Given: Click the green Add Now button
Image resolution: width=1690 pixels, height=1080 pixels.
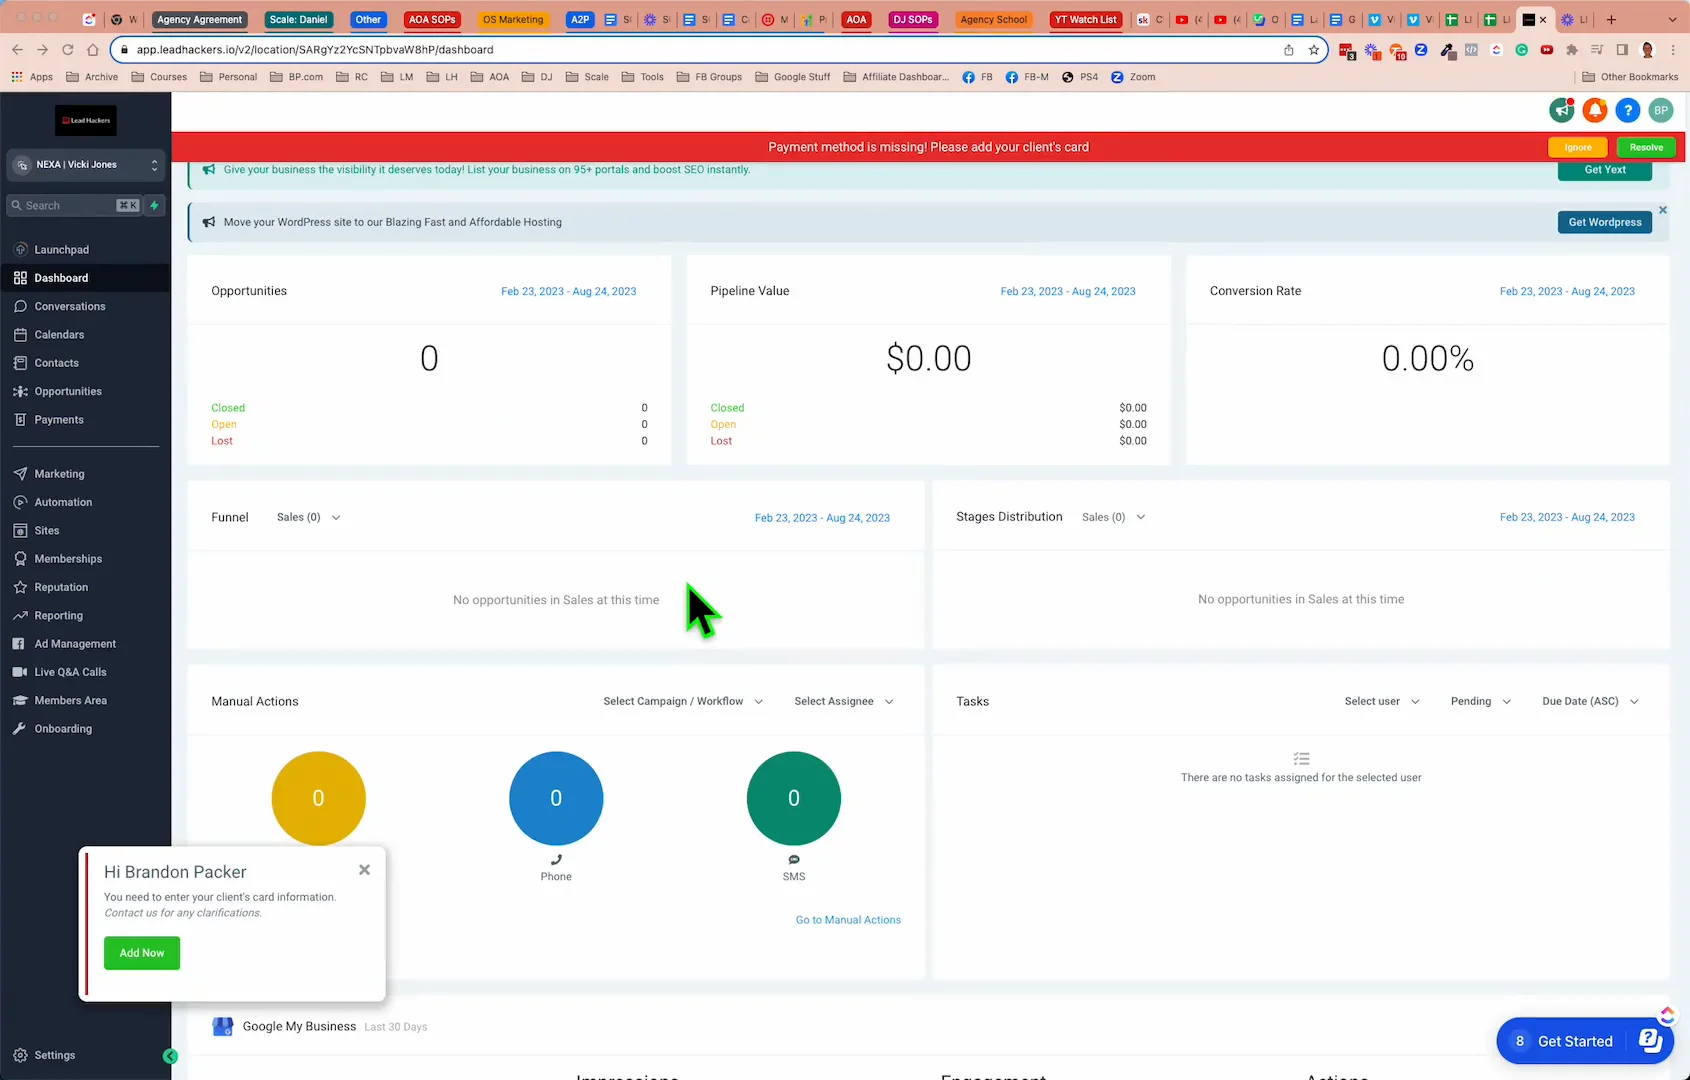Looking at the screenshot, I should coord(141,953).
